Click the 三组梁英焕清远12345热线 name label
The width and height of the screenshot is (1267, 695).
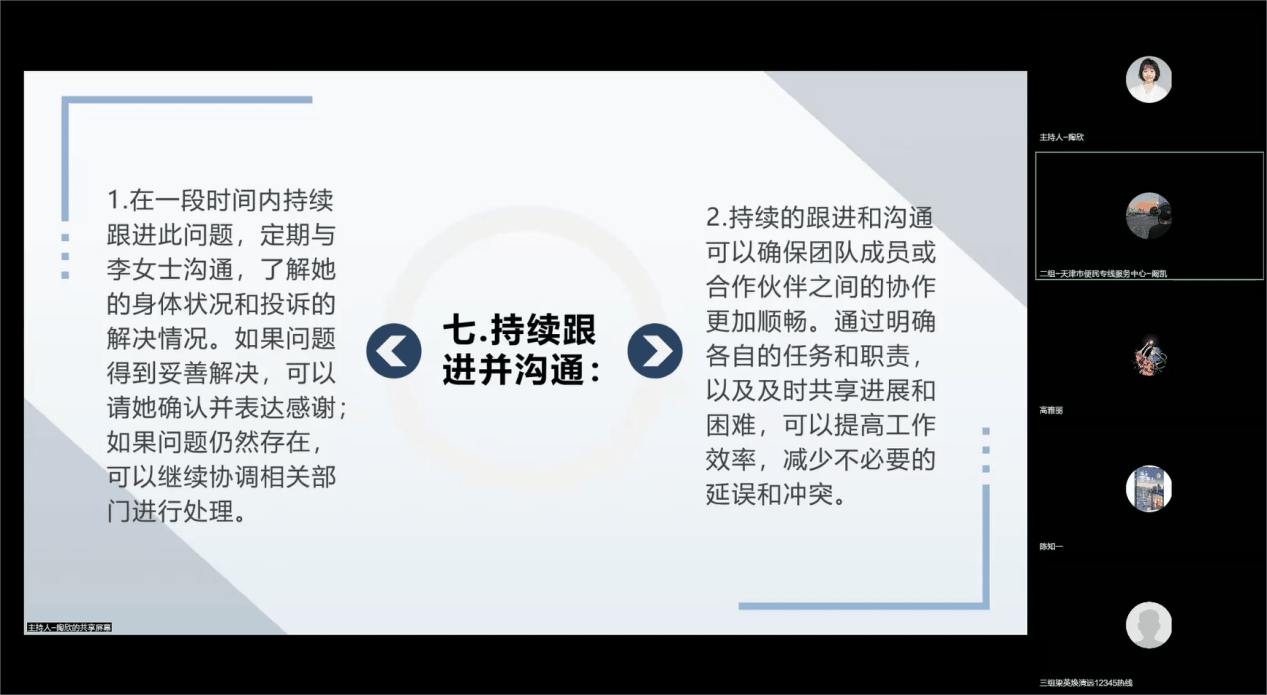tap(1085, 682)
